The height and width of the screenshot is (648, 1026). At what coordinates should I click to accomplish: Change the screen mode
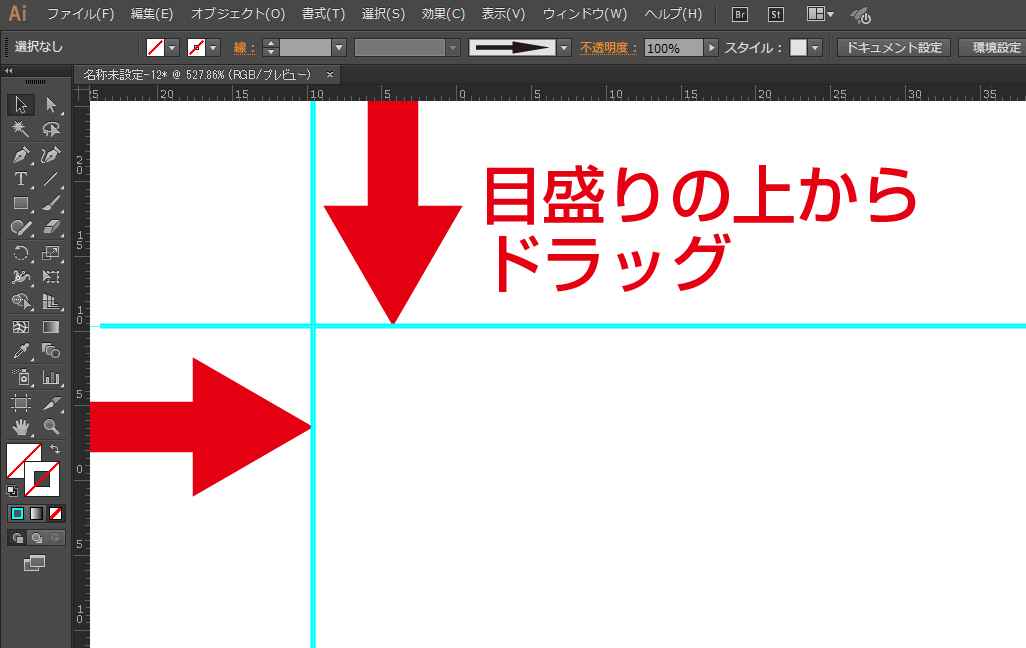coord(34,563)
